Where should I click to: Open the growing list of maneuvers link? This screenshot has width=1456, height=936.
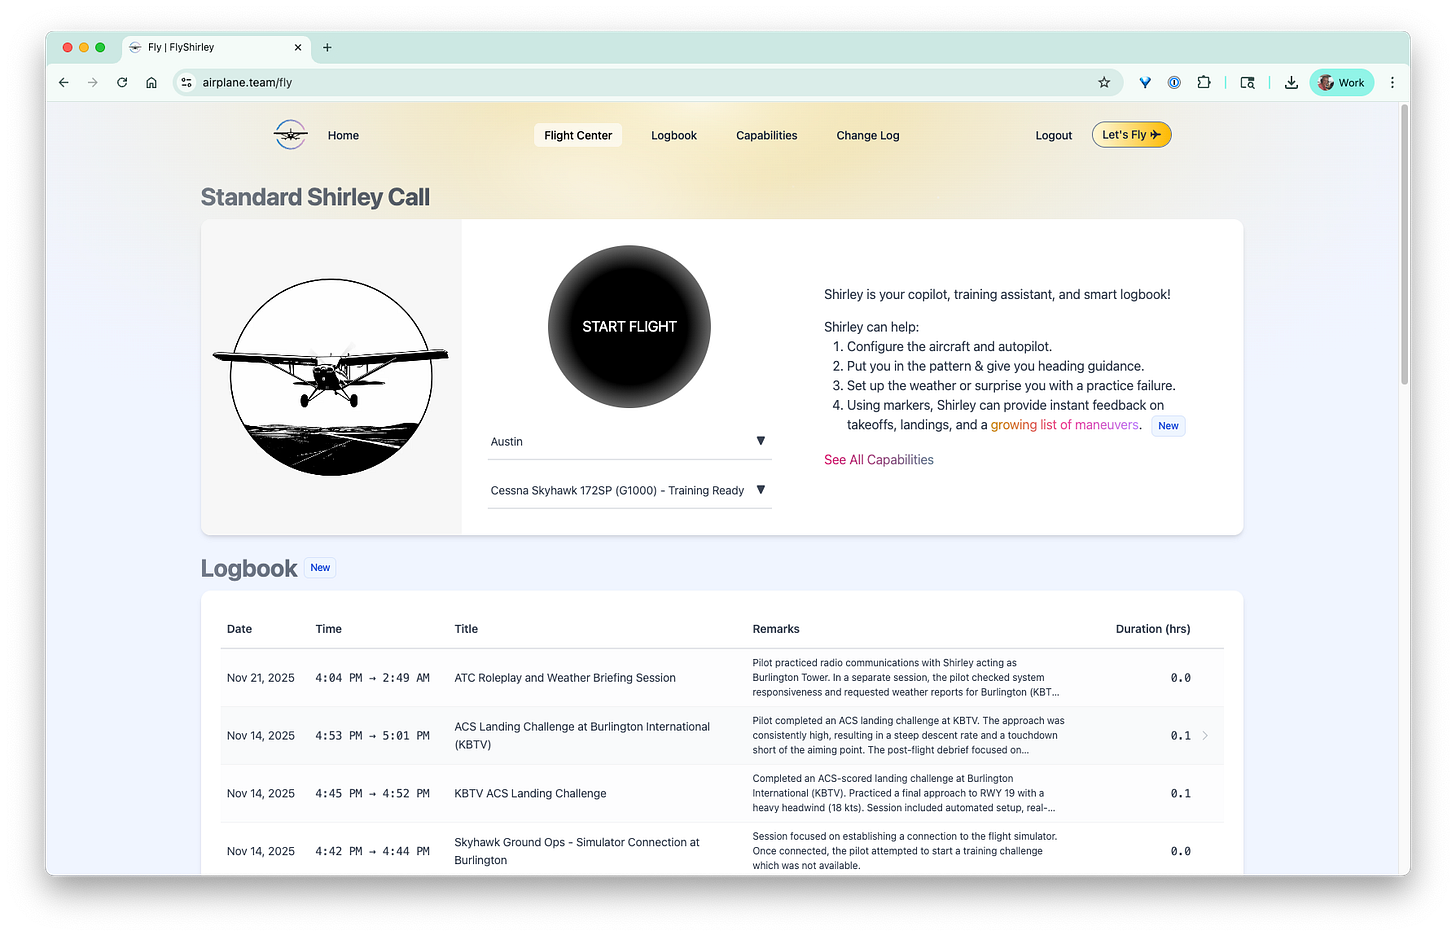tap(1064, 425)
